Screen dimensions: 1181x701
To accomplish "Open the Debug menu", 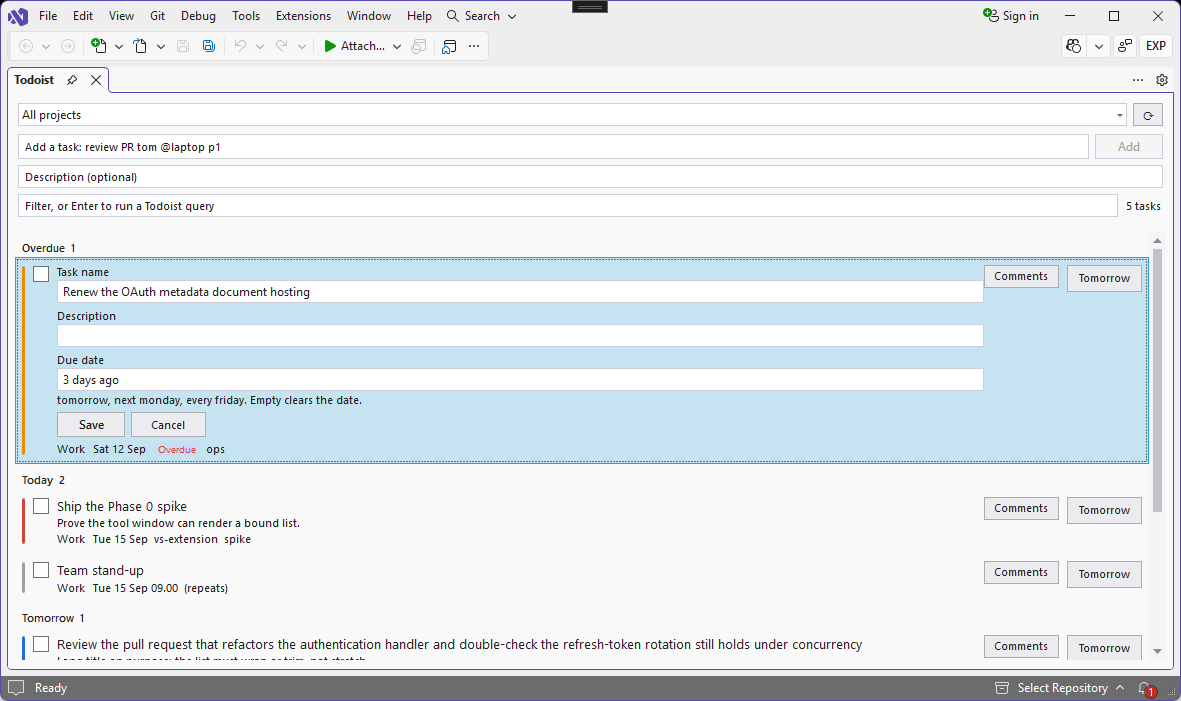I will pos(198,16).
